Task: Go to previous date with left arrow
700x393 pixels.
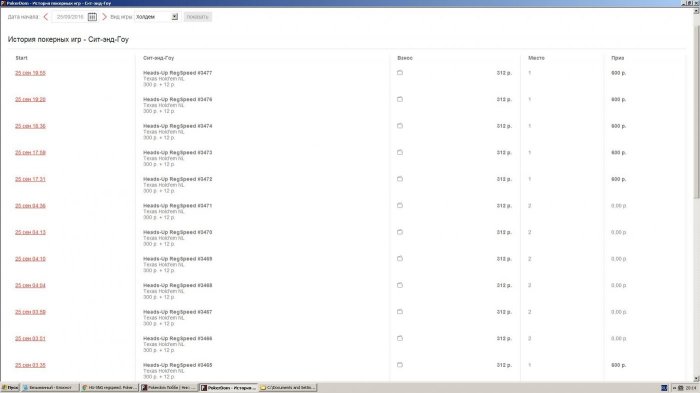Action: pyautogui.click(x=46, y=17)
